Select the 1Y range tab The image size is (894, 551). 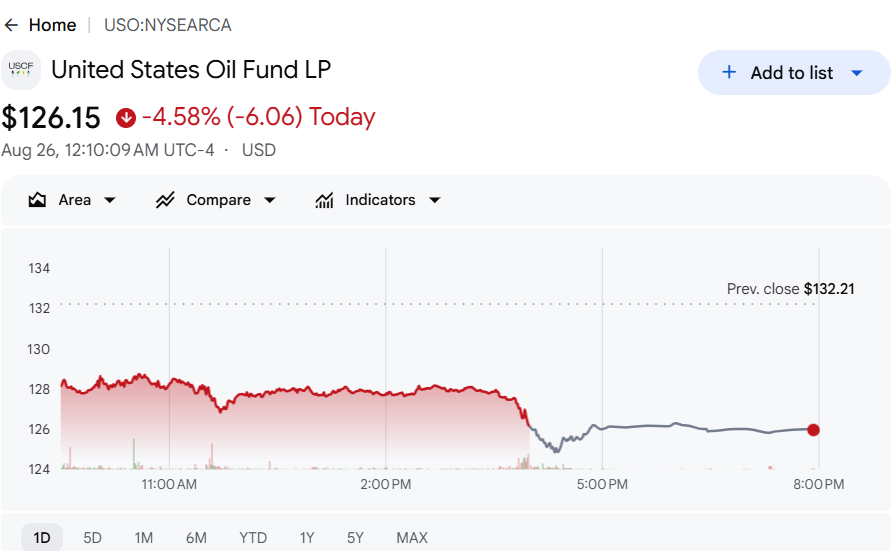(307, 537)
